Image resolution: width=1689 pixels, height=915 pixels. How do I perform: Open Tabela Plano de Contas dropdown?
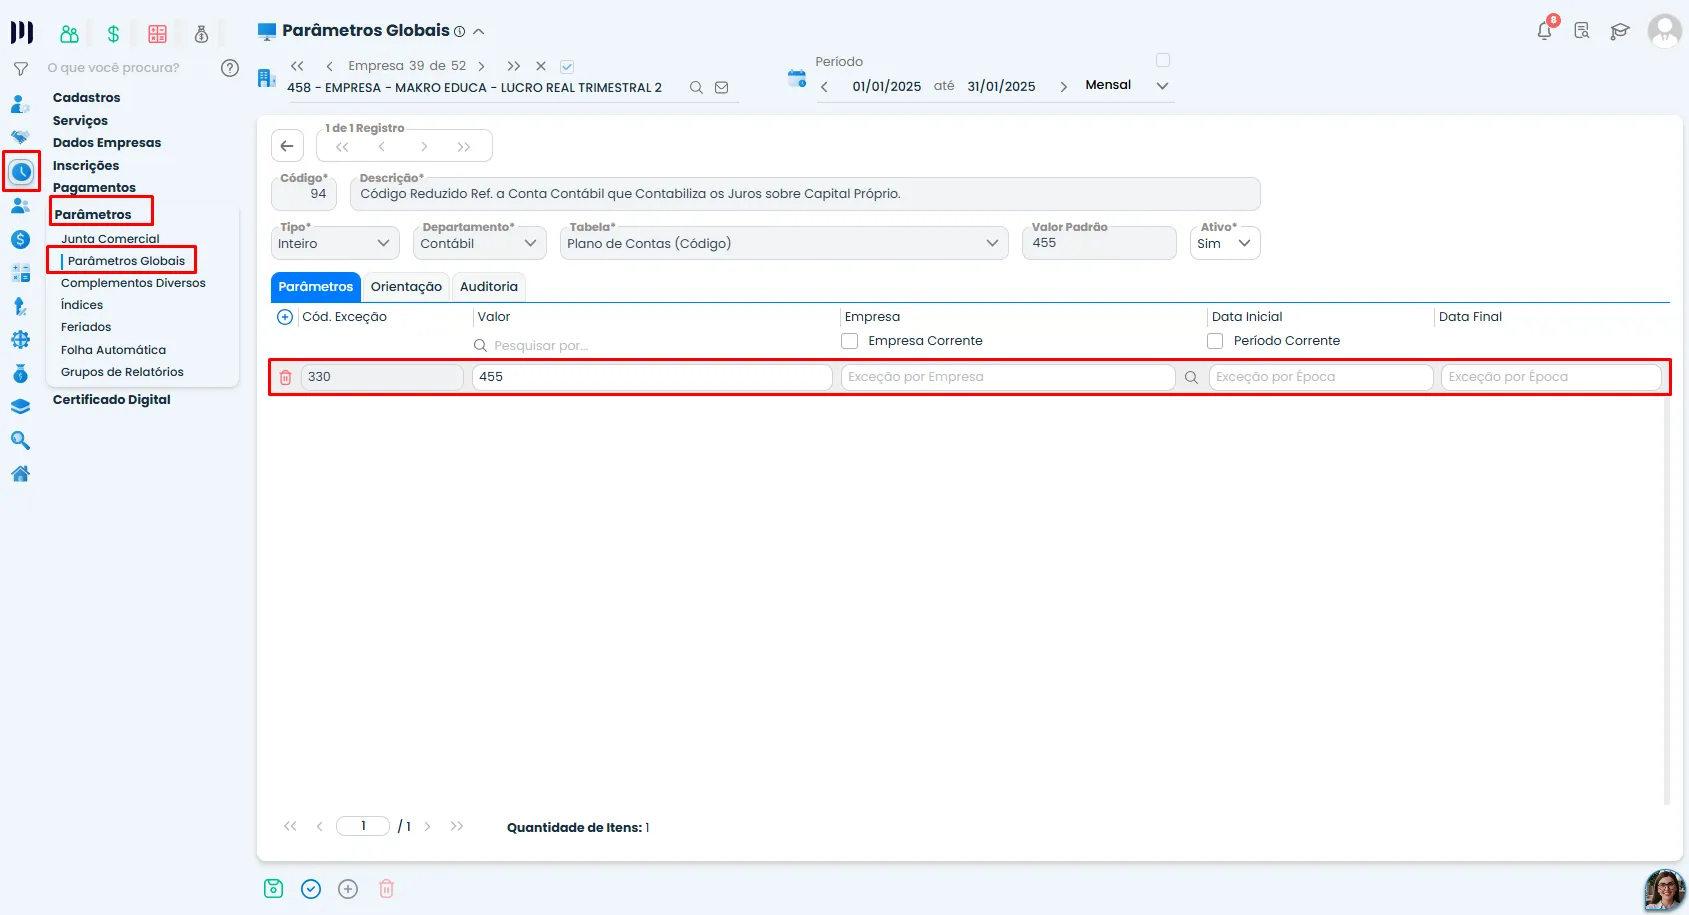tap(784, 243)
